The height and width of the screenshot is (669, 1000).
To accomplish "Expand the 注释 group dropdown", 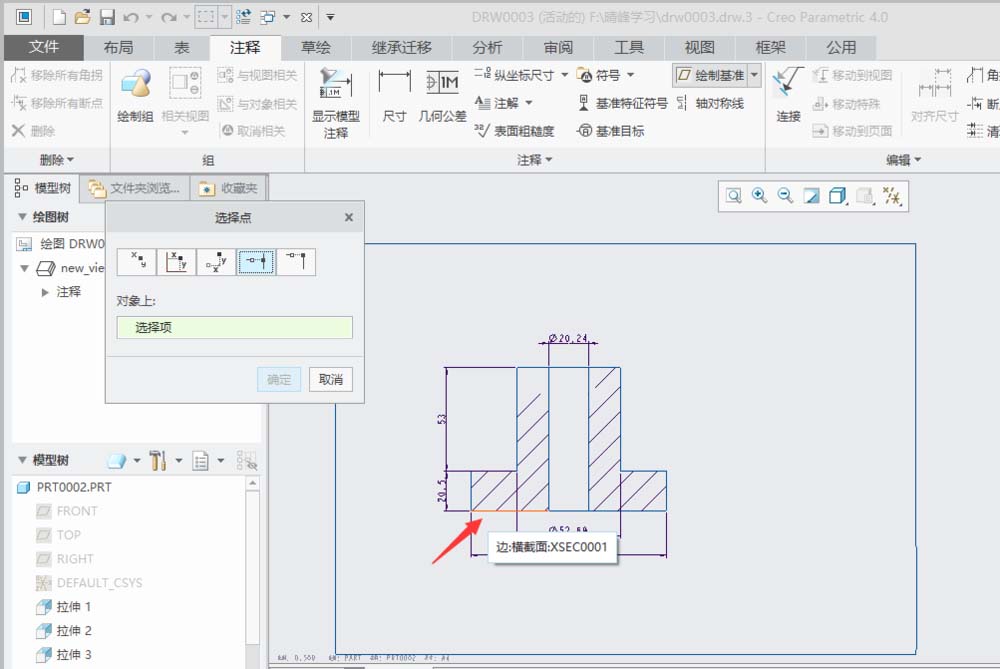I will tap(534, 159).
